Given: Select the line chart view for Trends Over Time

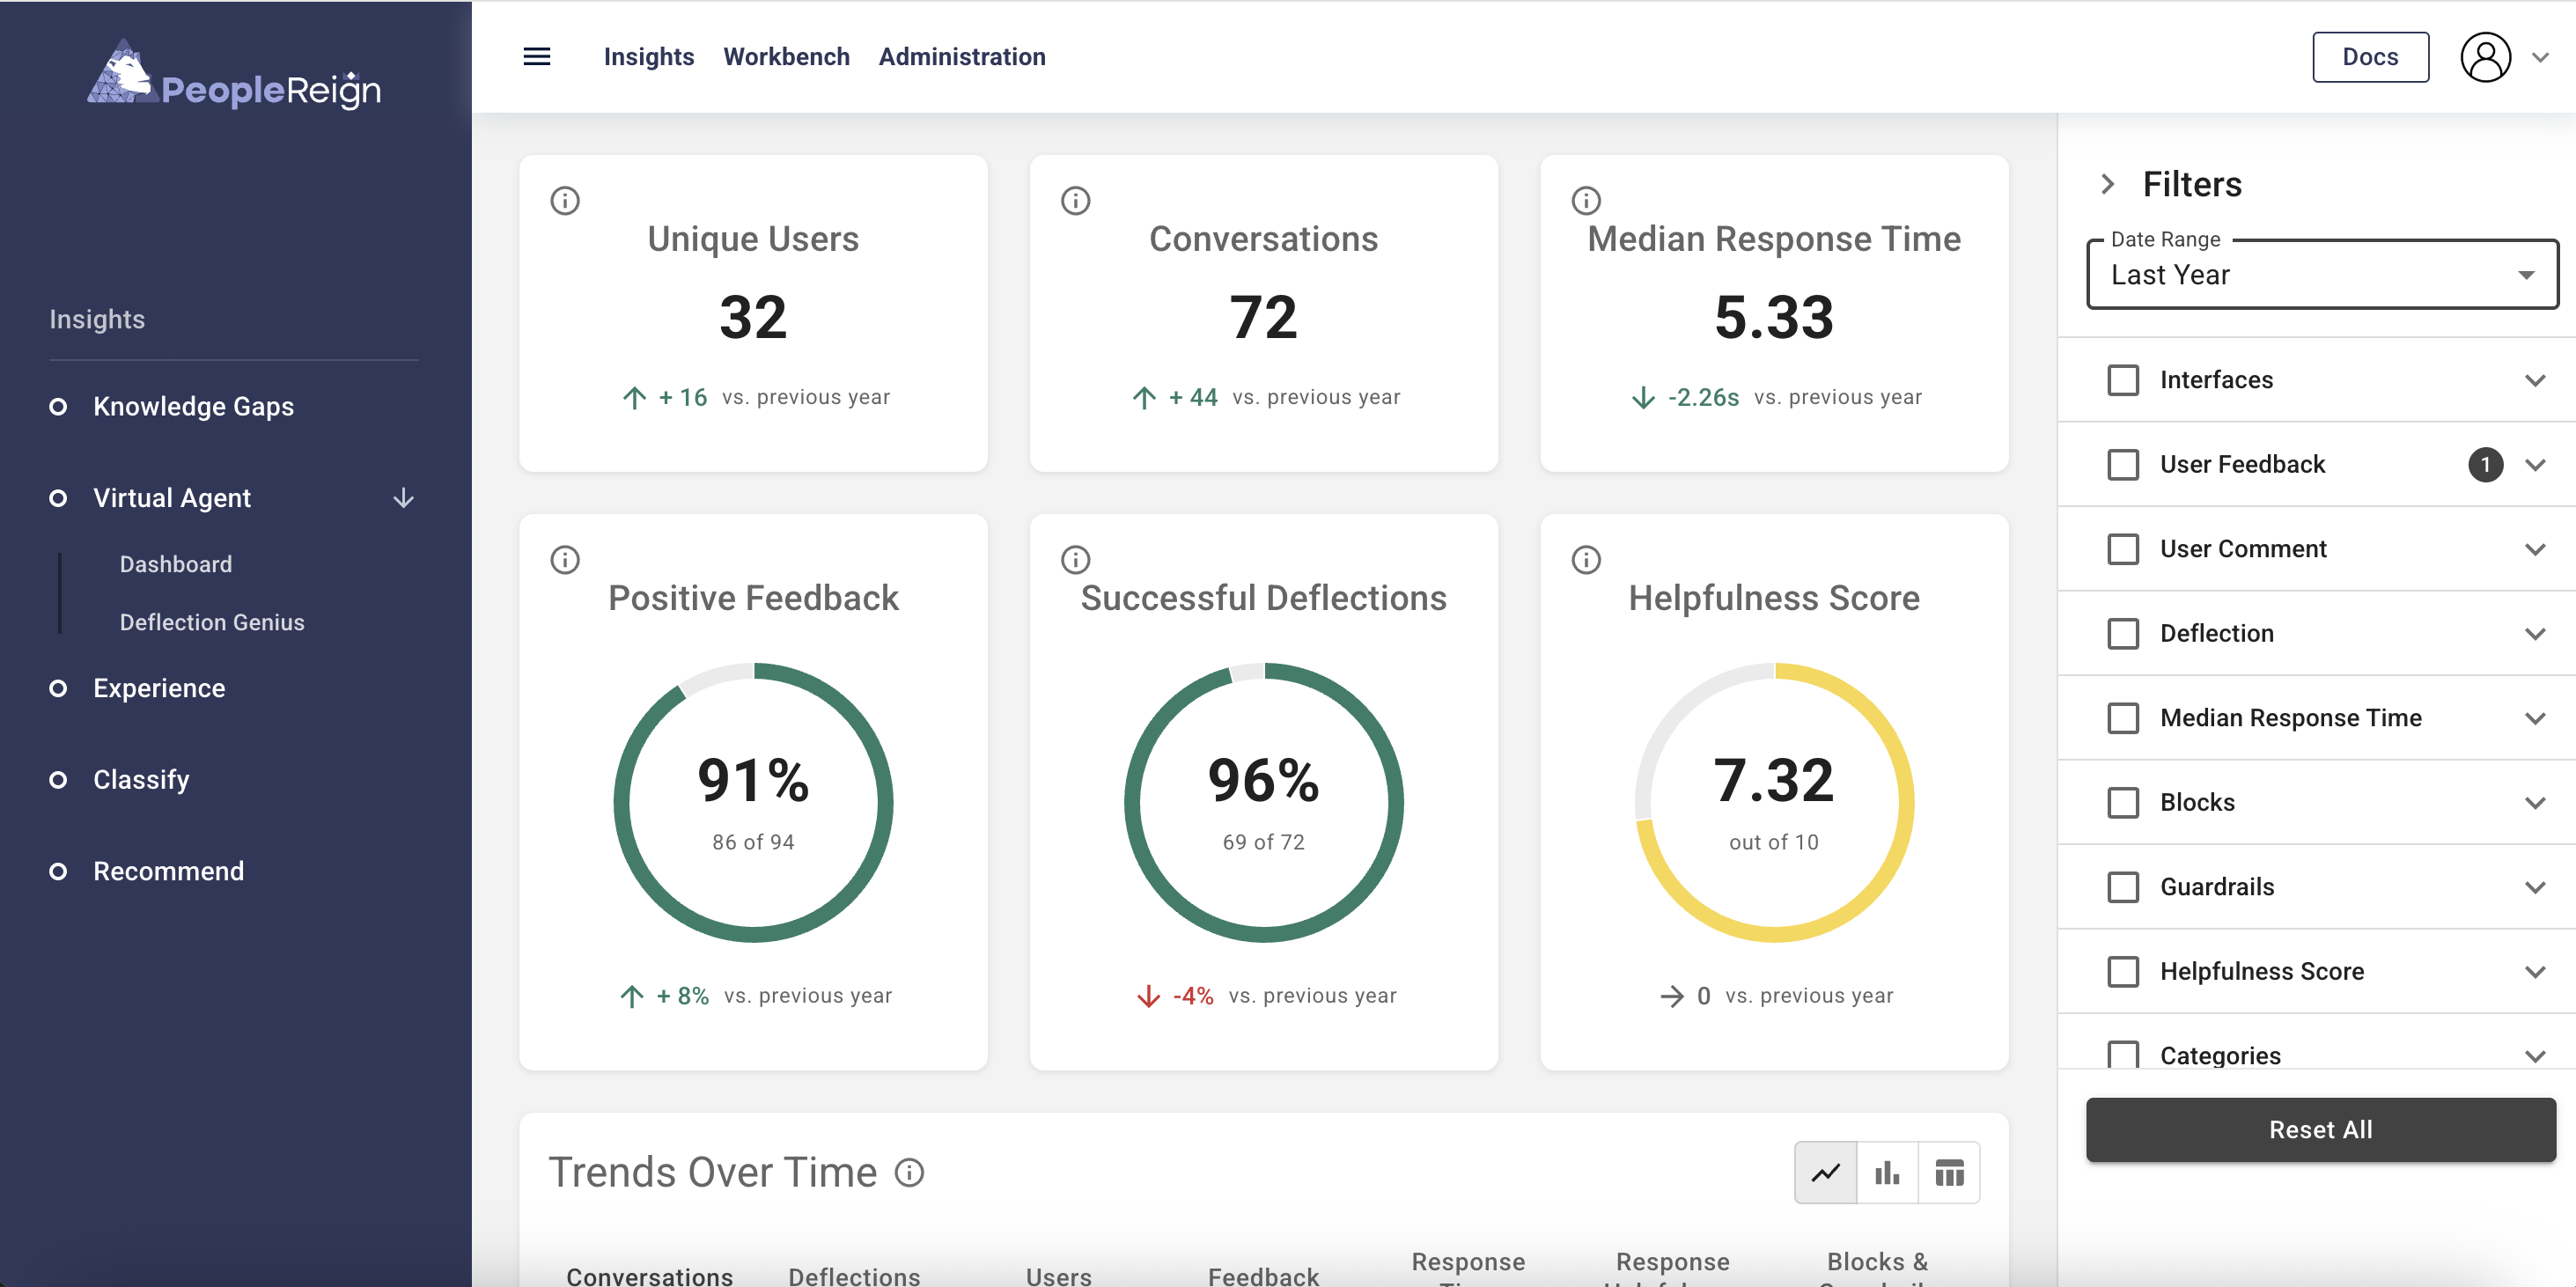Looking at the screenshot, I should [1826, 1171].
